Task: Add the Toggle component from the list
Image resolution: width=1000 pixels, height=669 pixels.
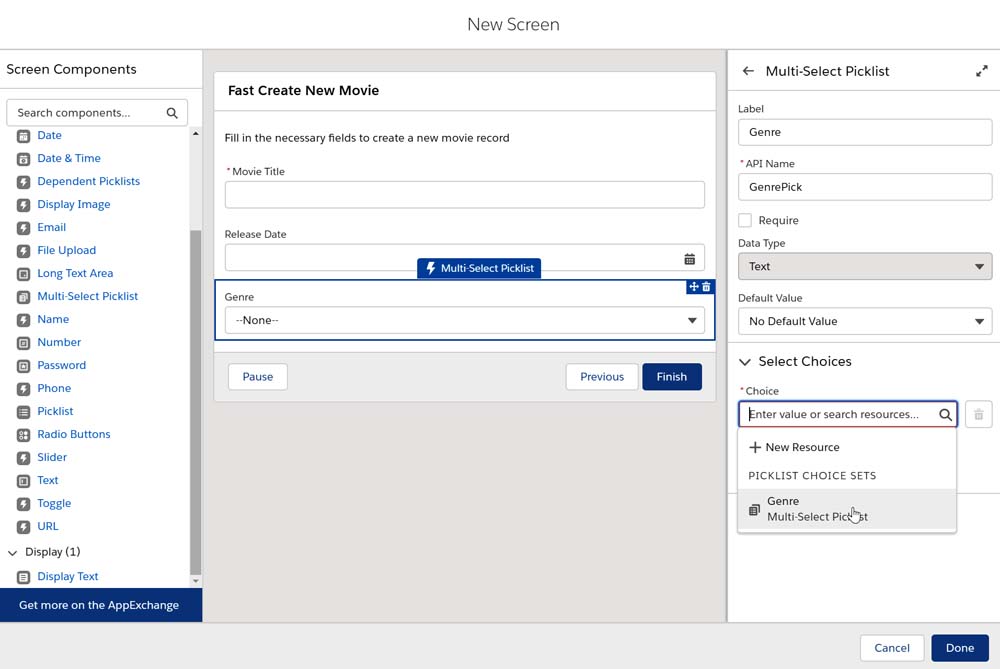Action: click(54, 503)
